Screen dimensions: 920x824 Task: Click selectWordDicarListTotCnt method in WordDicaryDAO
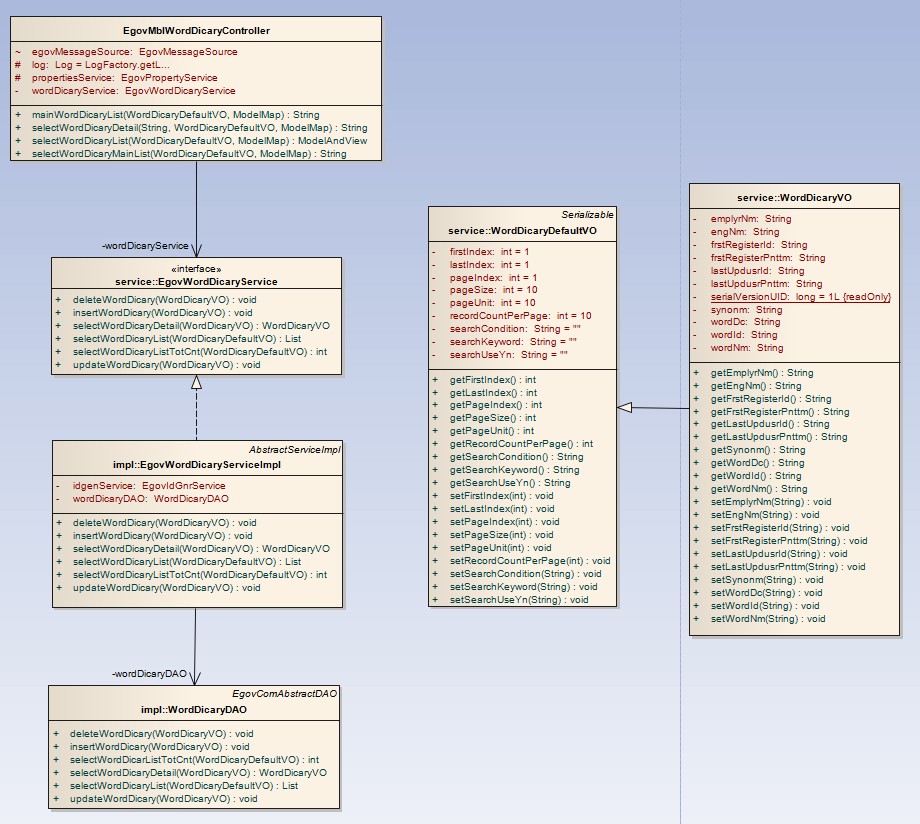(x=193, y=760)
